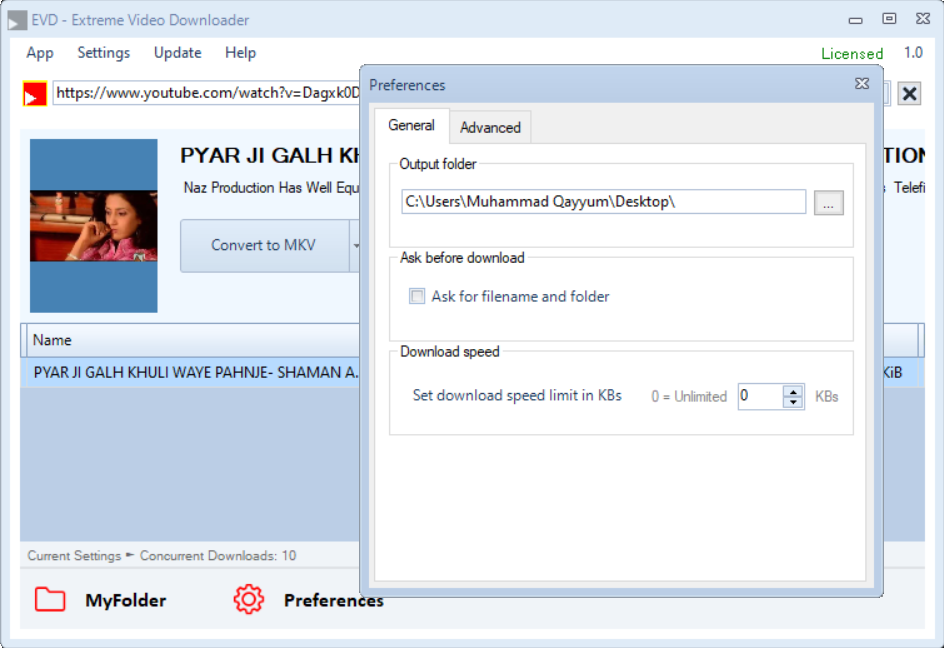Screen dimensions: 944x648
Task: Click the EVD app icon in title bar
Action: pos(17,20)
